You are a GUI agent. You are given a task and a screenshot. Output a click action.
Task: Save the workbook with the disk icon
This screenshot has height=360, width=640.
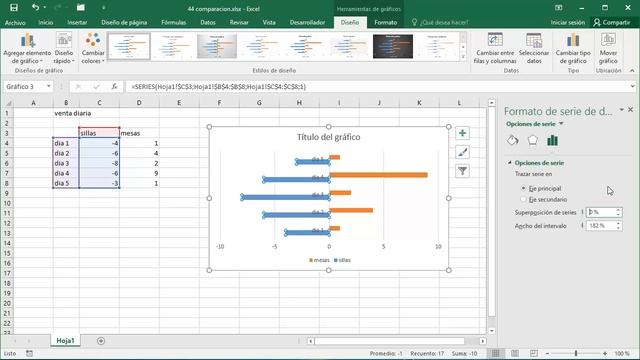[x=14, y=8]
